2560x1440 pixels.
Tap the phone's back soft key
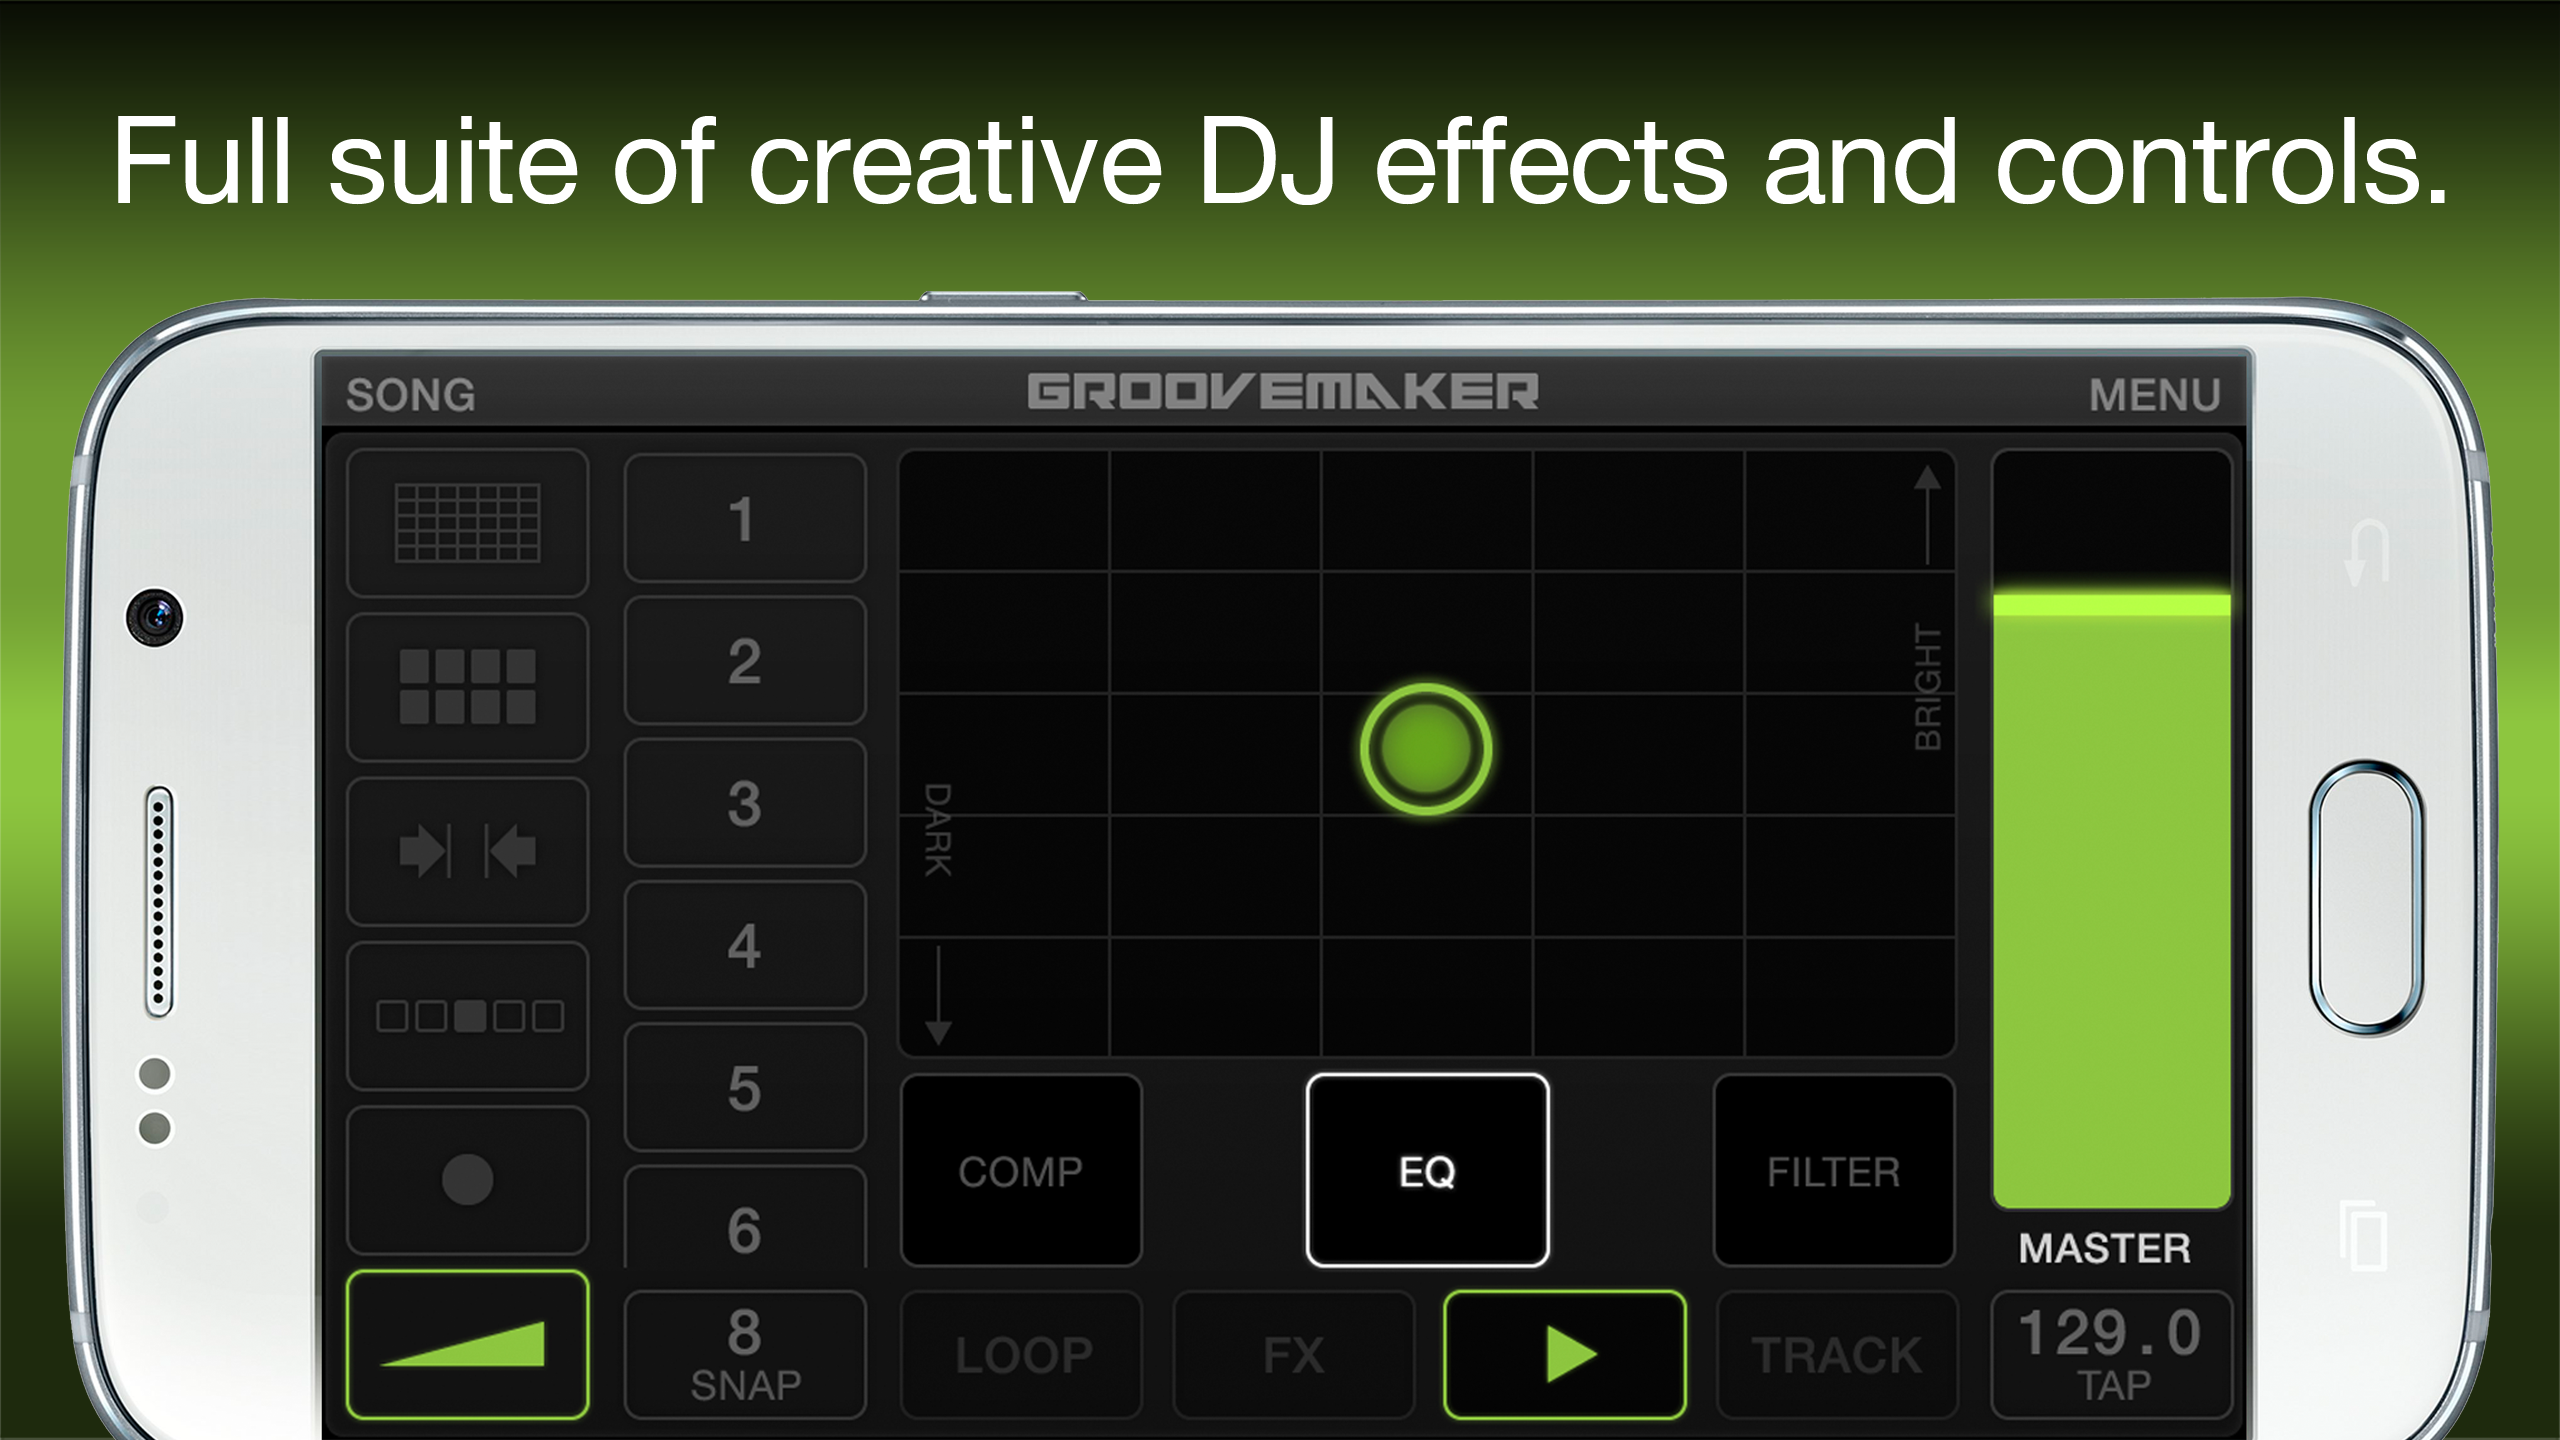click(x=2367, y=552)
